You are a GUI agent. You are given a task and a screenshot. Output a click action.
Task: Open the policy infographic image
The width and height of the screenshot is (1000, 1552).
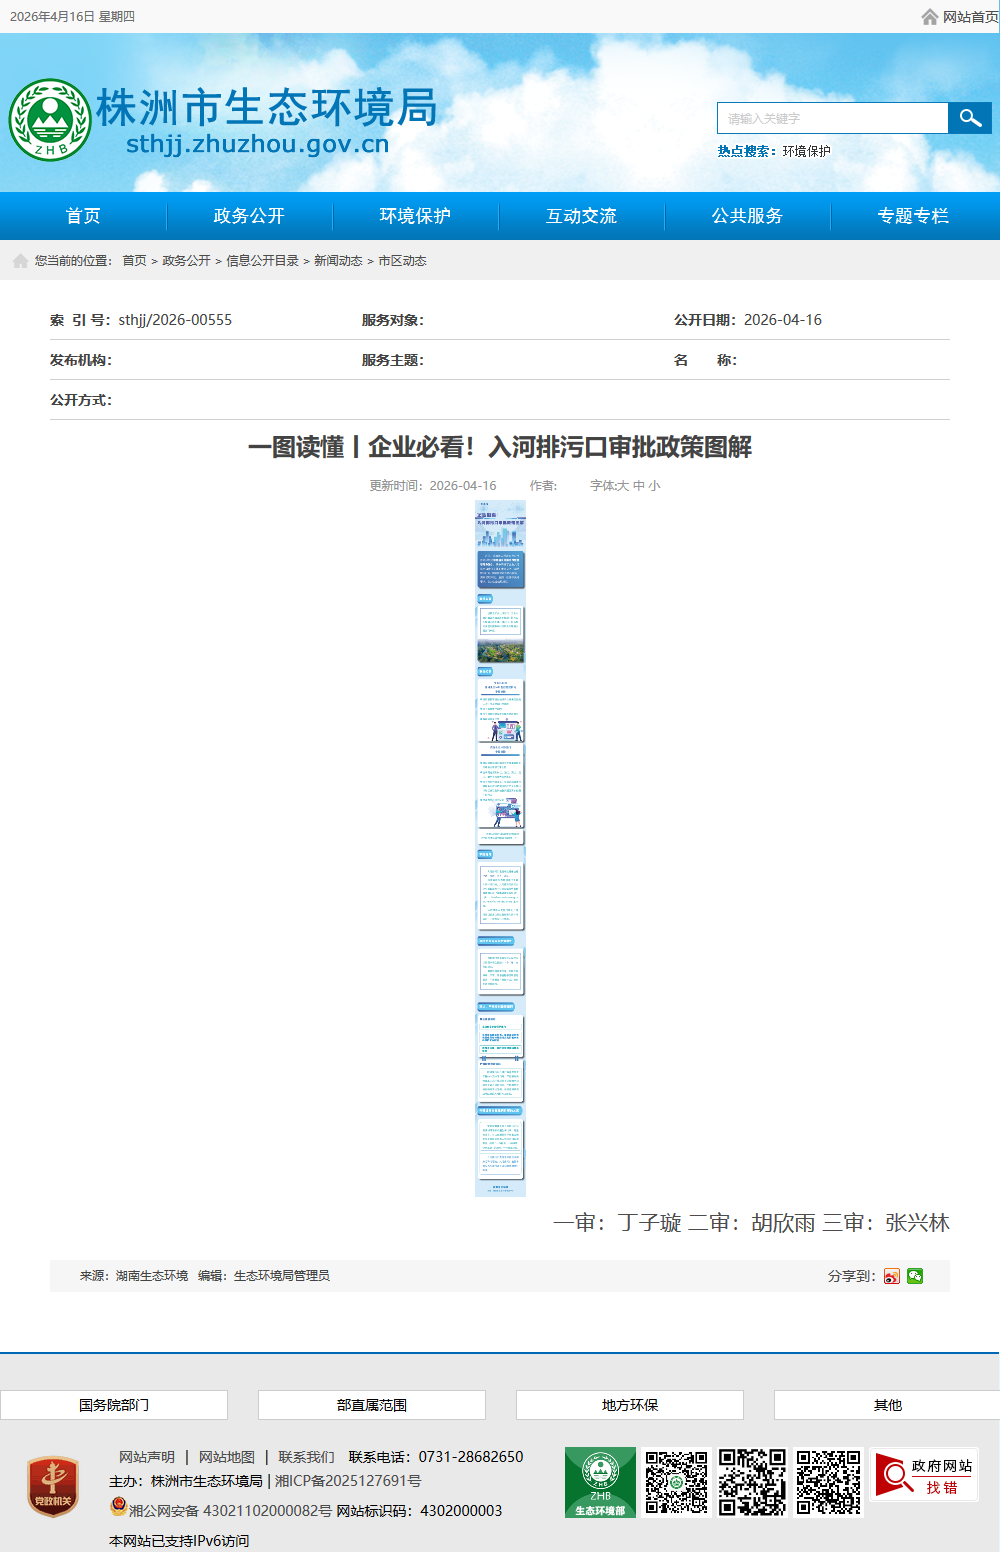pyautogui.click(x=500, y=848)
